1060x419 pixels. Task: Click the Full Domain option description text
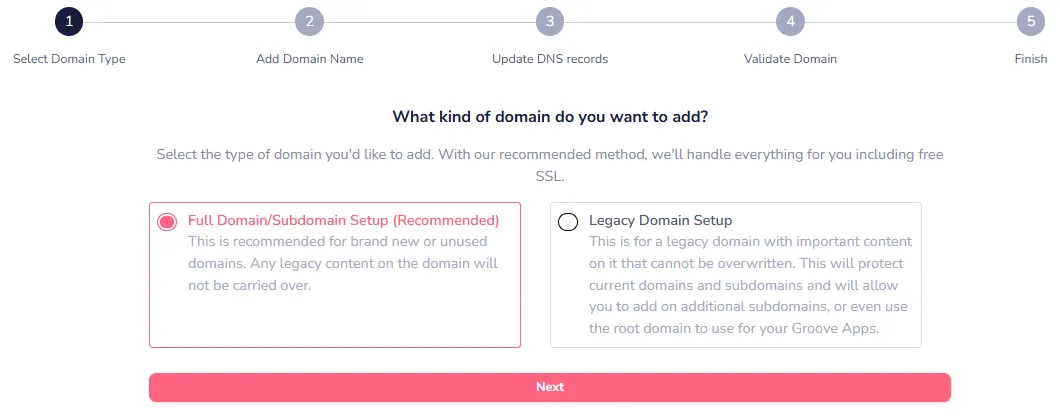pos(343,264)
